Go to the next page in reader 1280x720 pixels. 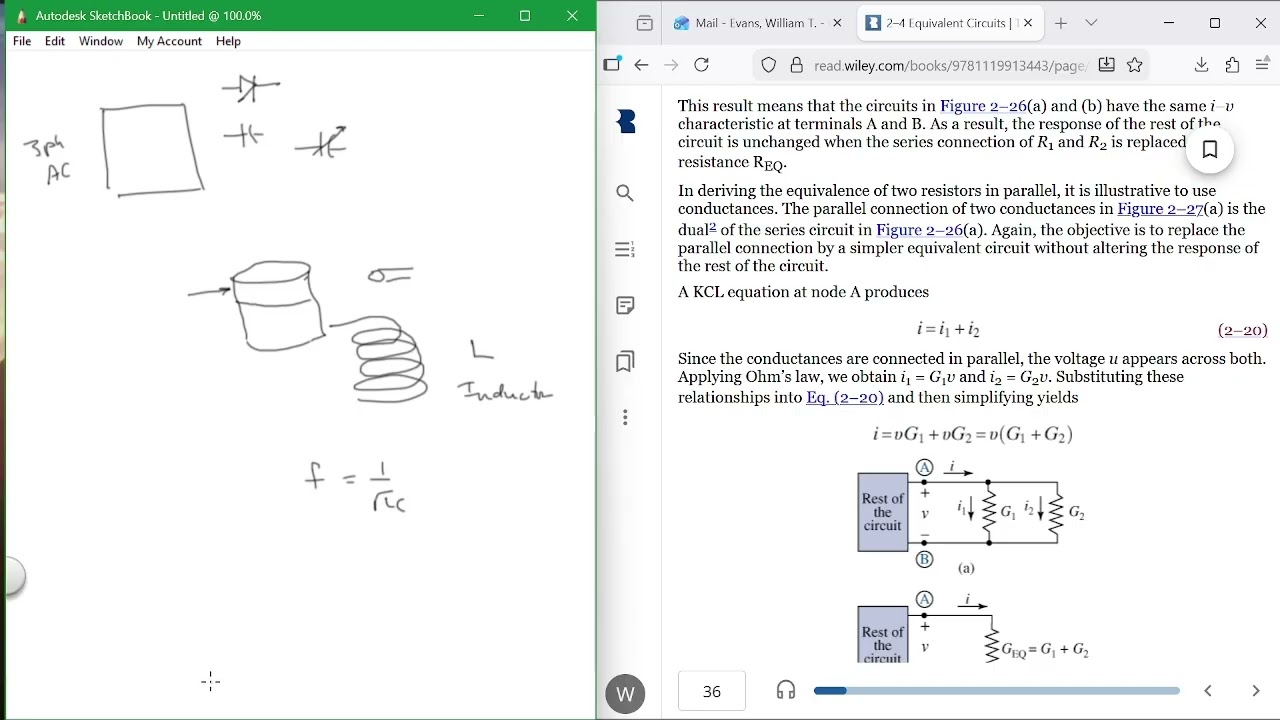click(x=1256, y=691)
